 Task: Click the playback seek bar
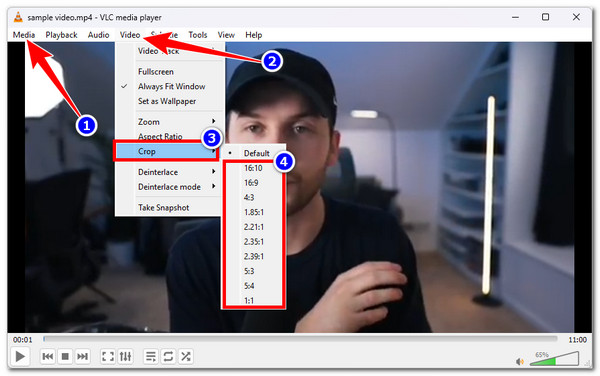pyautogui.click(x=300, y=339)
